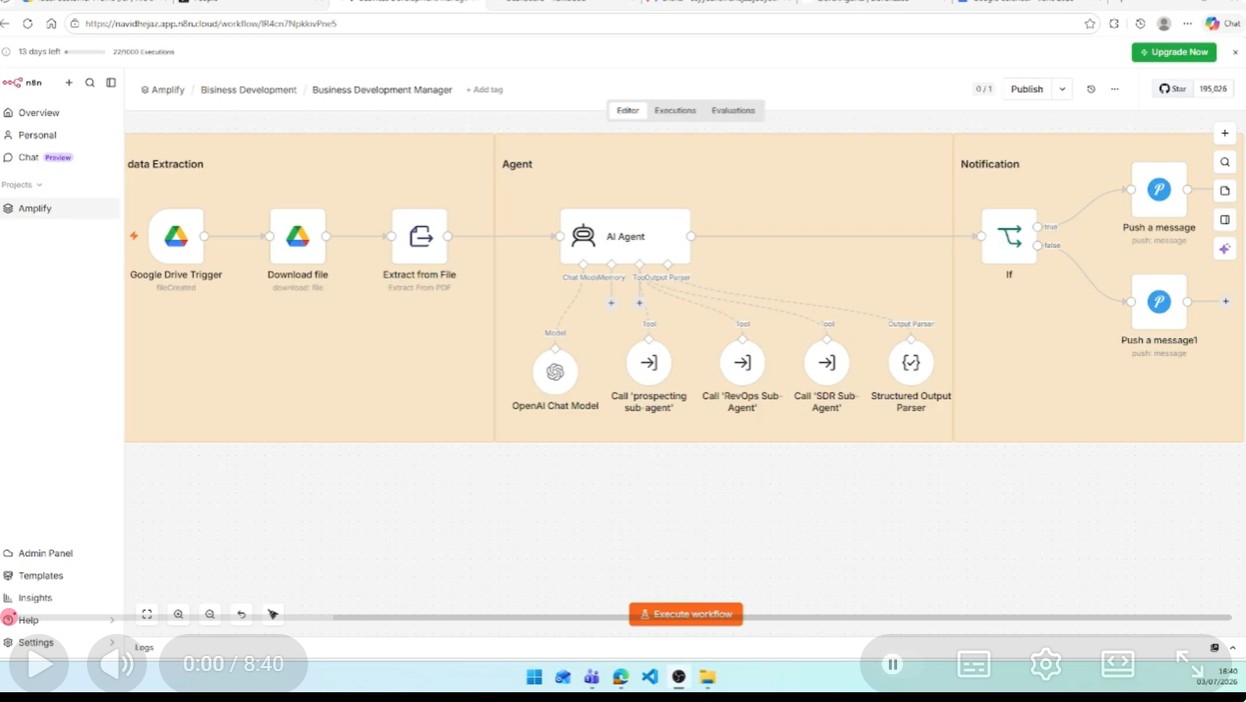Open the OpenAI Chat Model node
1246x702 pixels.
click(x=555, y=372)
